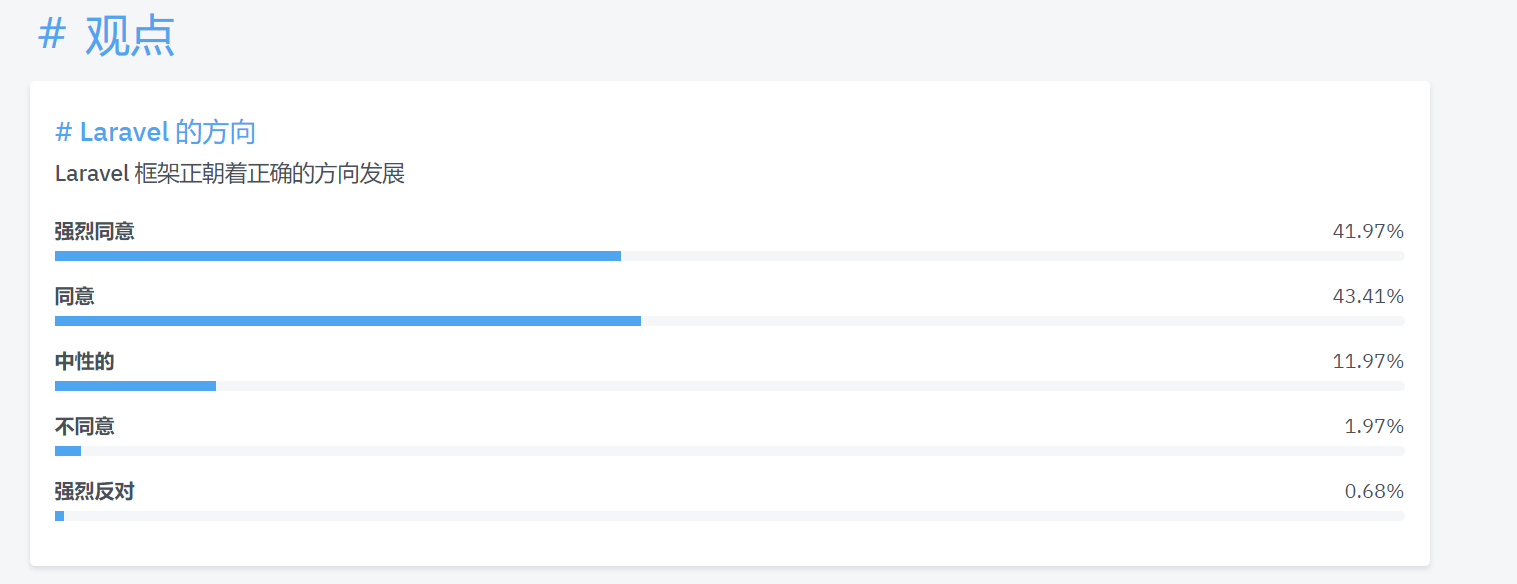Open the '# Laravel 的方向' heading link
This screenshot has width=1517, height=584.
(156, 132)
